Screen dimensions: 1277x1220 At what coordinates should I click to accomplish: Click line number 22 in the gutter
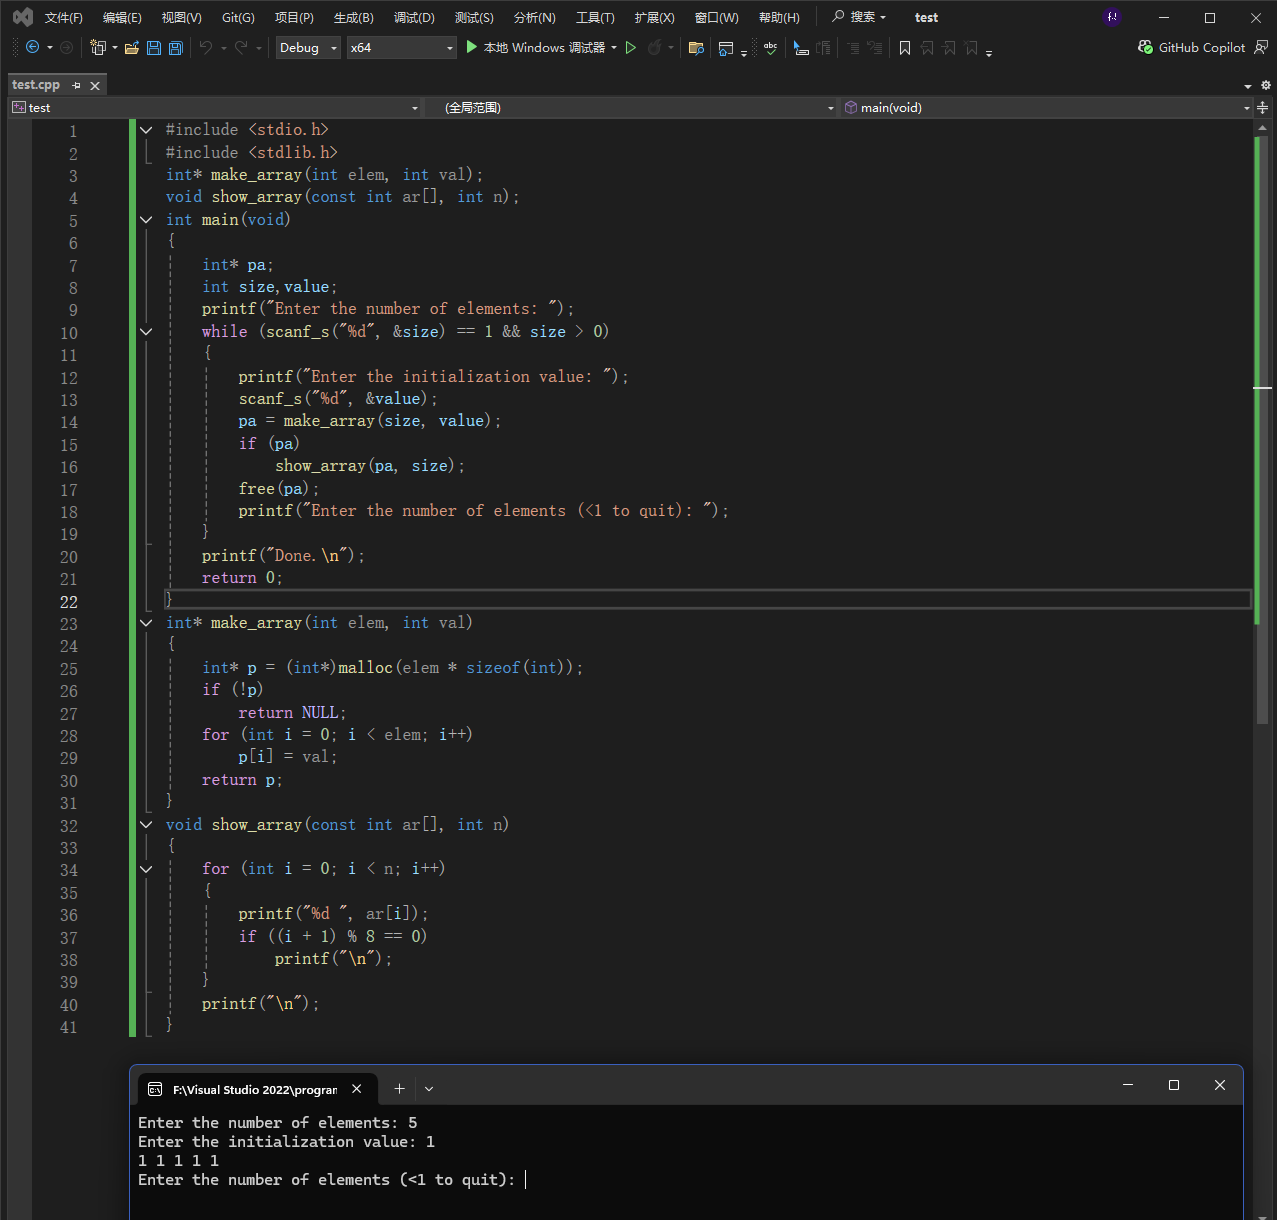(68, 602)
